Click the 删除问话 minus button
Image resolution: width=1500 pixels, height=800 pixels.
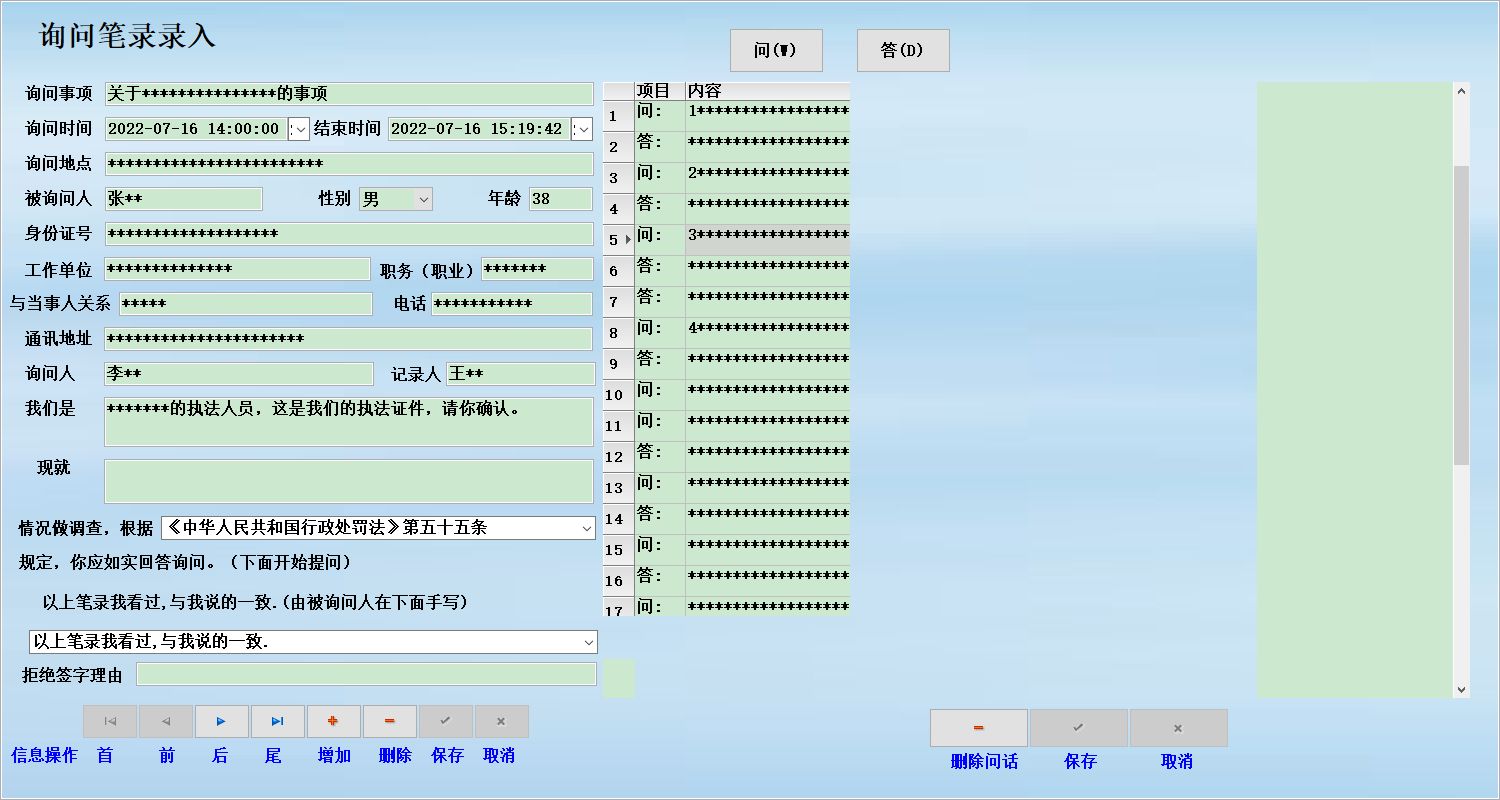pyautogui.click(x=979, y=728)
